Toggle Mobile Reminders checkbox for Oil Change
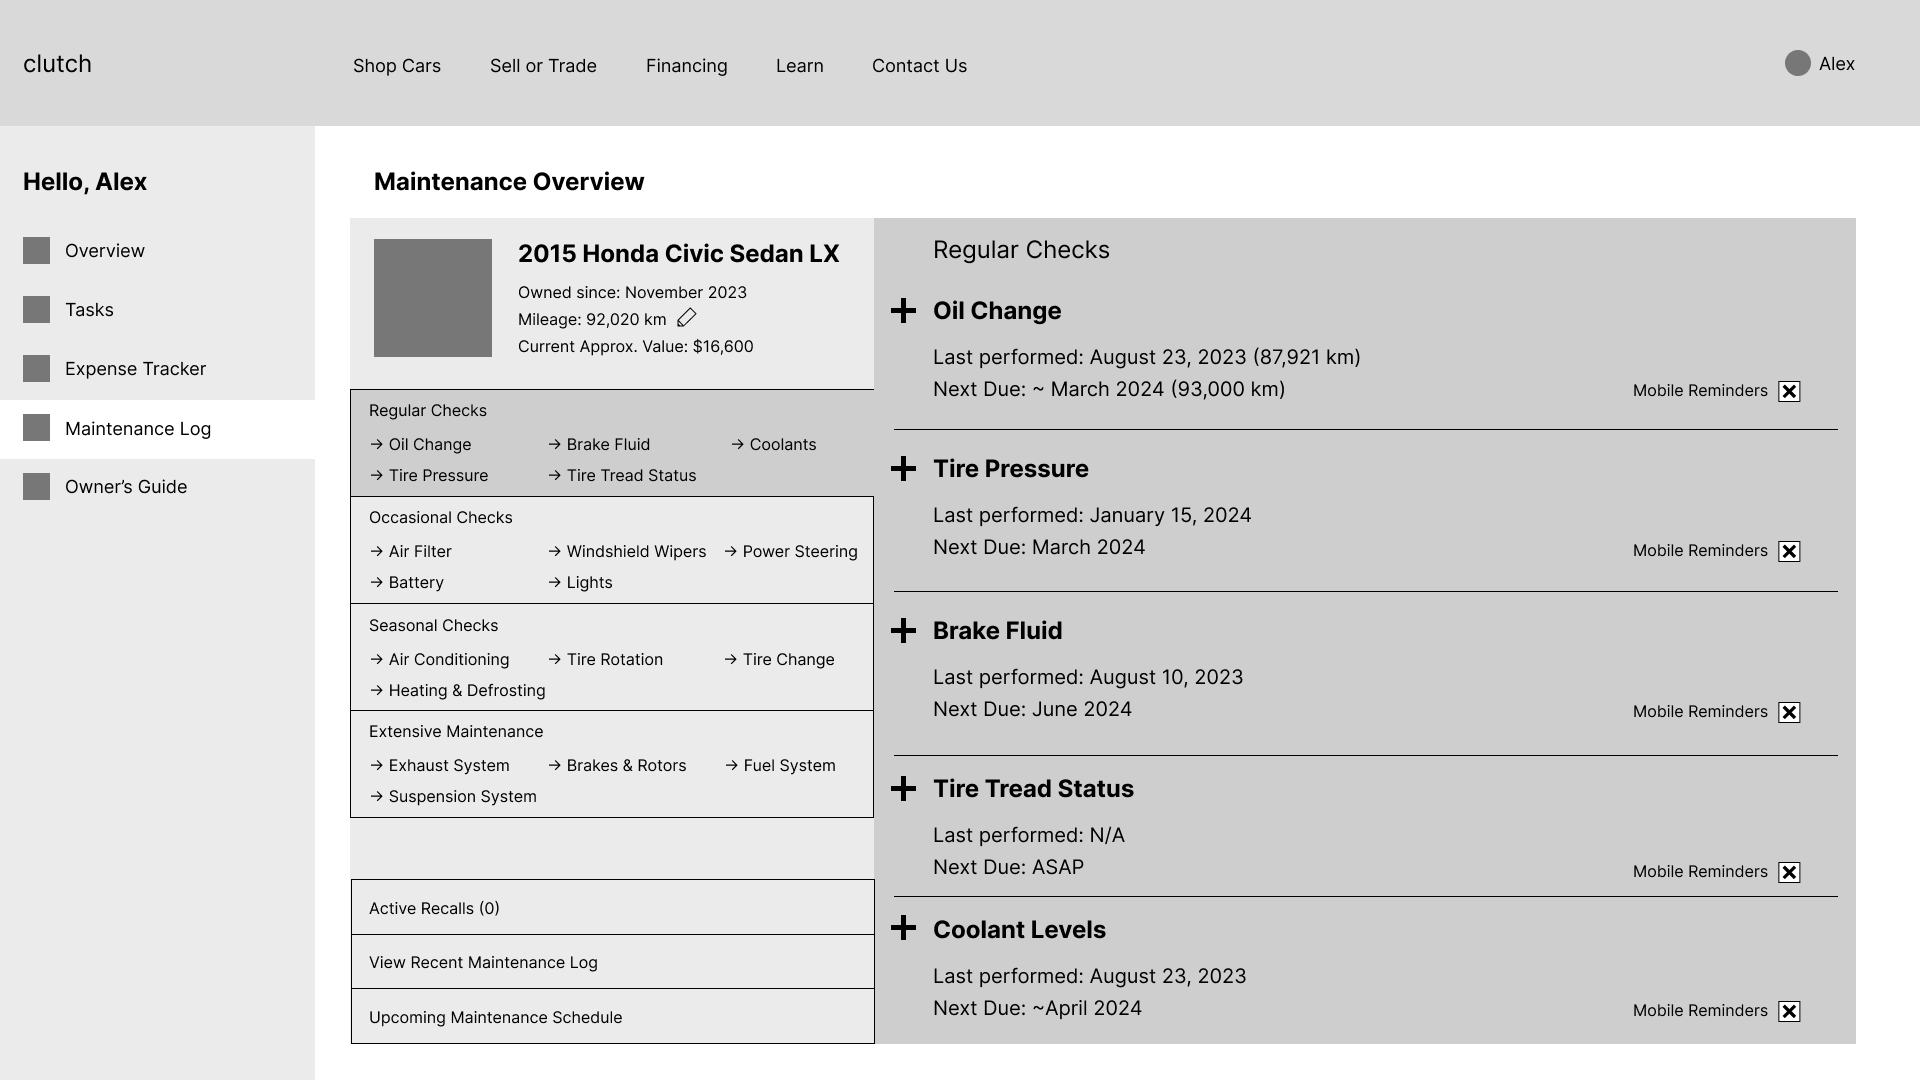 click(x=1789, y=391)
